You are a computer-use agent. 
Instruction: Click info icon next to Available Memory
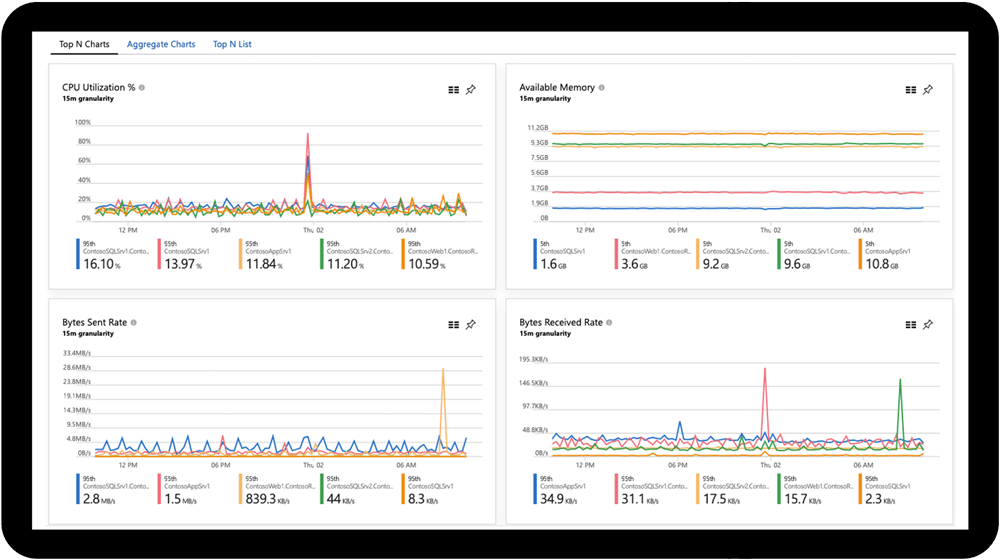click(x=601, y=87)
